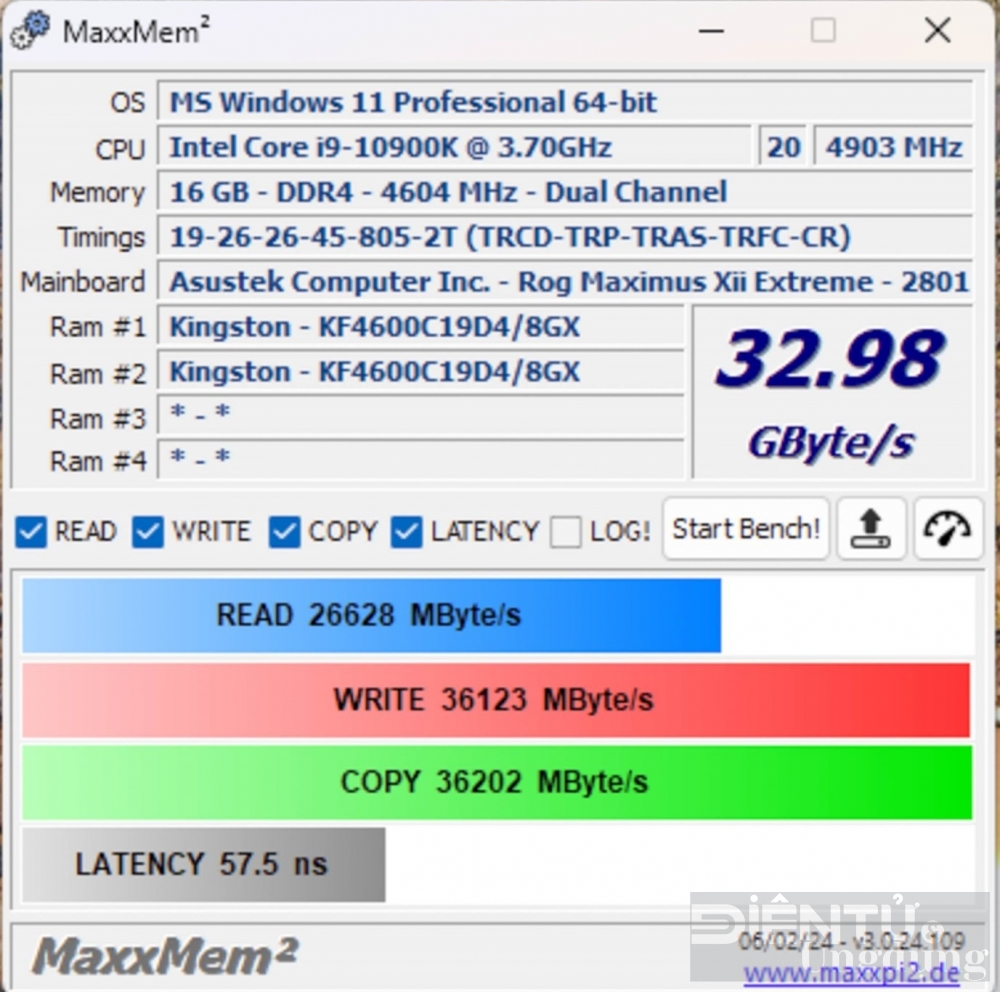Uncheck the READ checkbox
This screenshot has height=992, width=1000.
pos(31,531)
